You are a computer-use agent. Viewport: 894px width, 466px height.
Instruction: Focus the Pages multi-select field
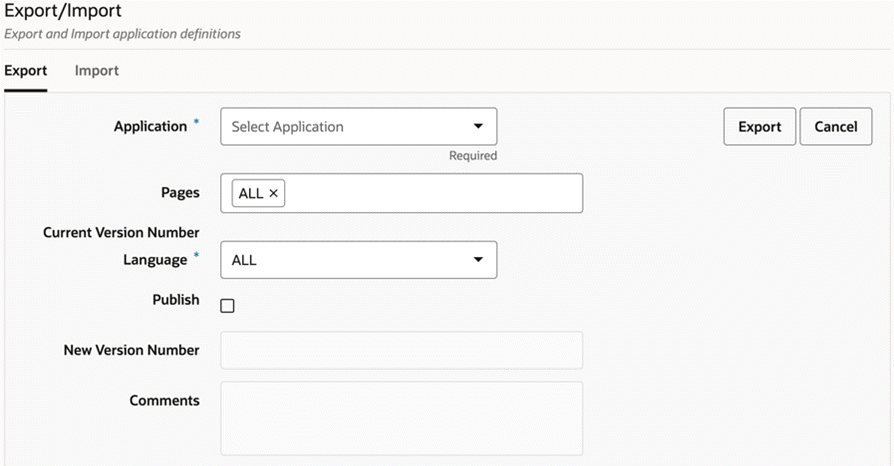pyautogui.click(x=430, y=194)
